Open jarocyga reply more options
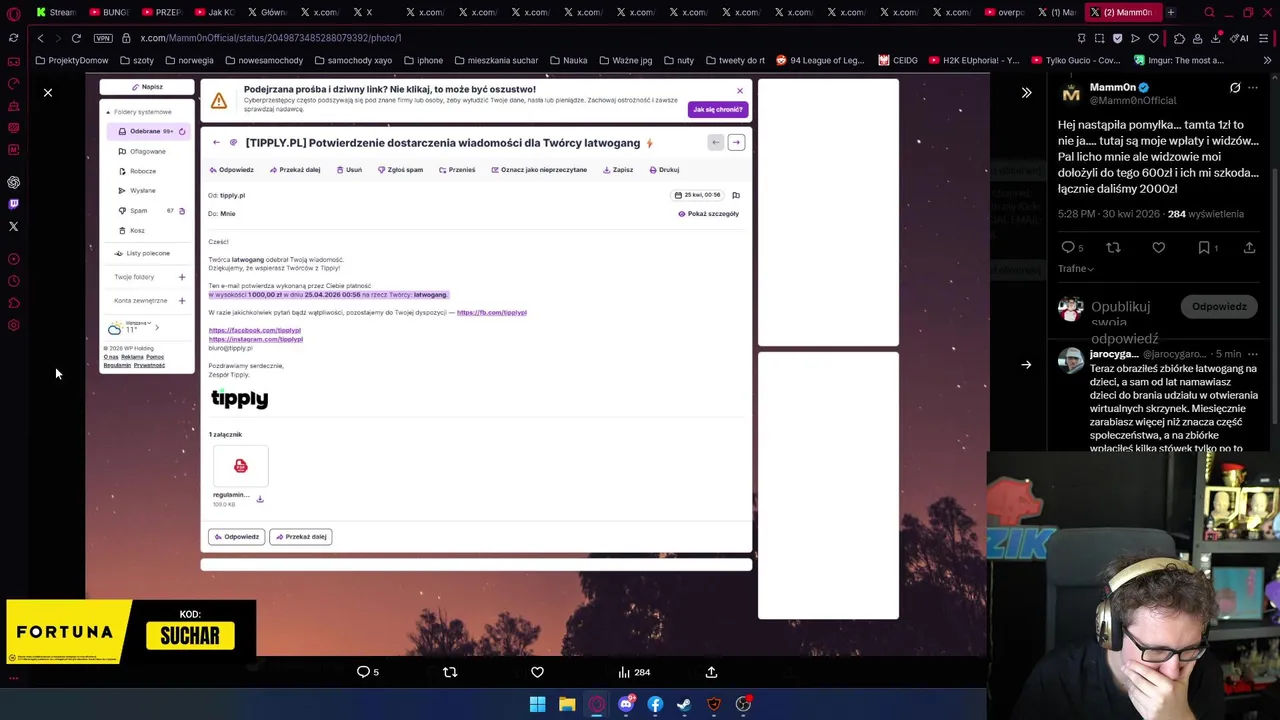Image resolution: width=1280 pixels, height=720 pixels. click(1253, 354)
